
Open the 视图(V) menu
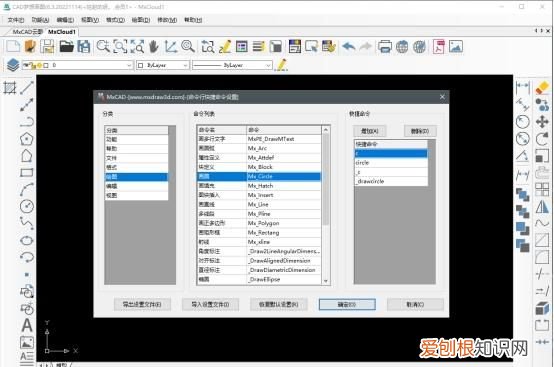point(90,20)
